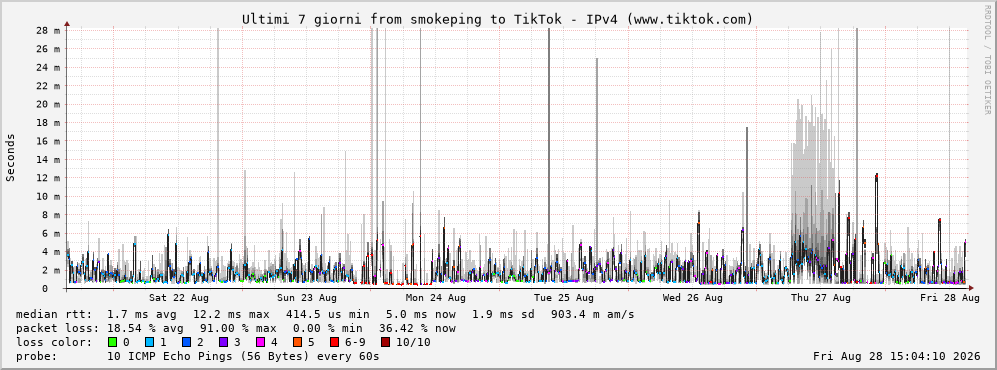
Task: Click the purple loss 3 swatch
Action: coord(224,342)
